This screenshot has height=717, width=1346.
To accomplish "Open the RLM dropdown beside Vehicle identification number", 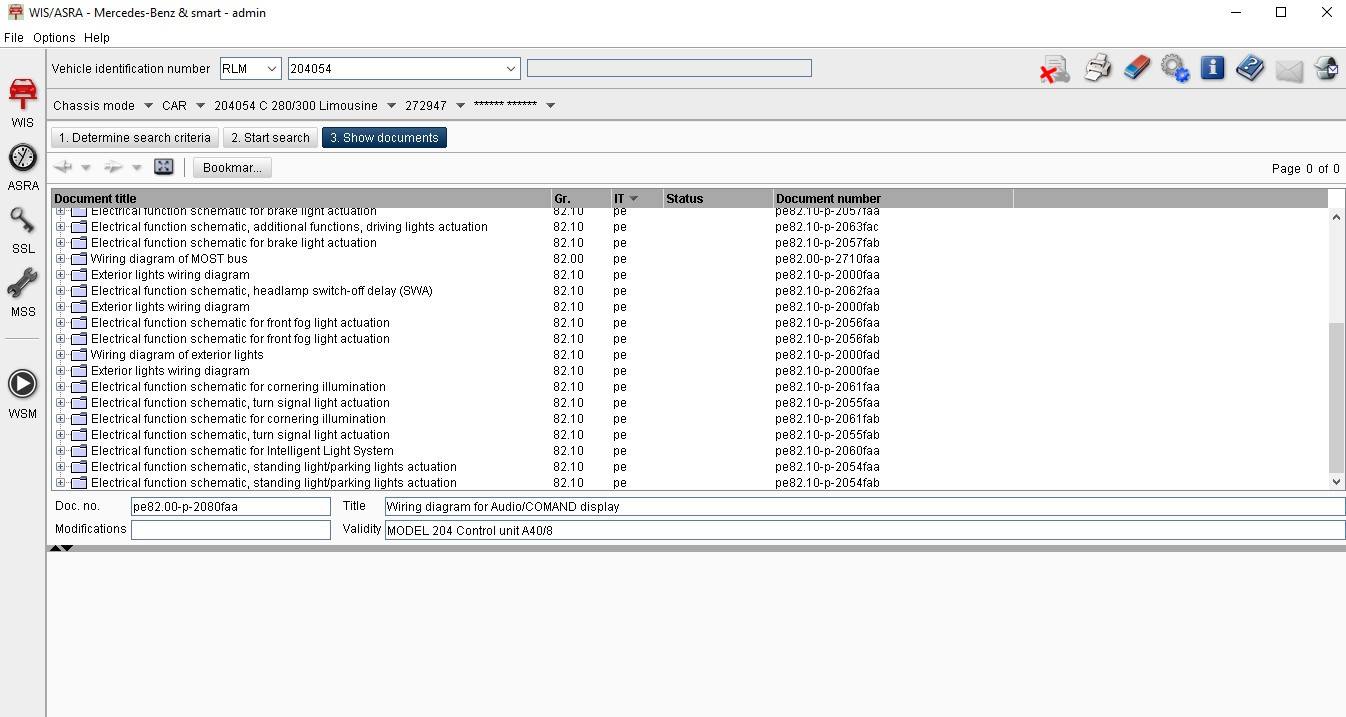I will [x=271, y=69].
